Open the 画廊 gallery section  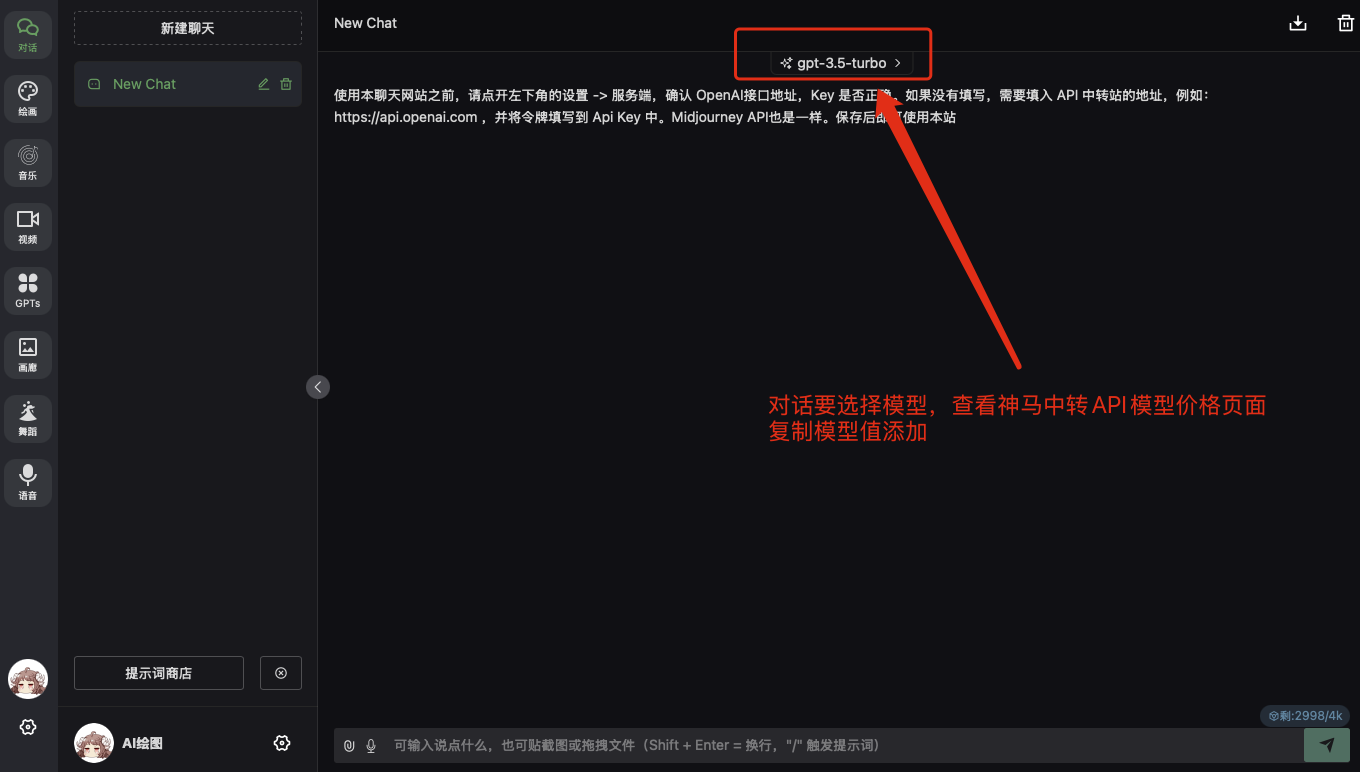tap(28, 355)
